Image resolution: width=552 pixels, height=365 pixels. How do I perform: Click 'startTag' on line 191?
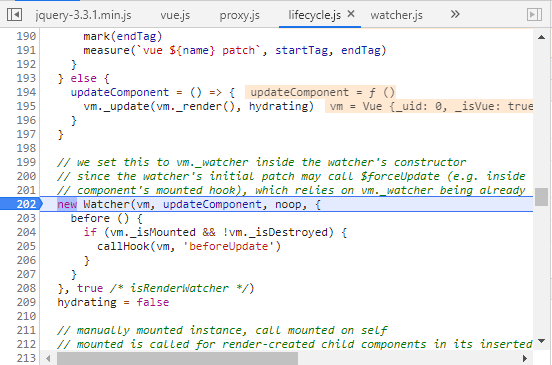301,50
